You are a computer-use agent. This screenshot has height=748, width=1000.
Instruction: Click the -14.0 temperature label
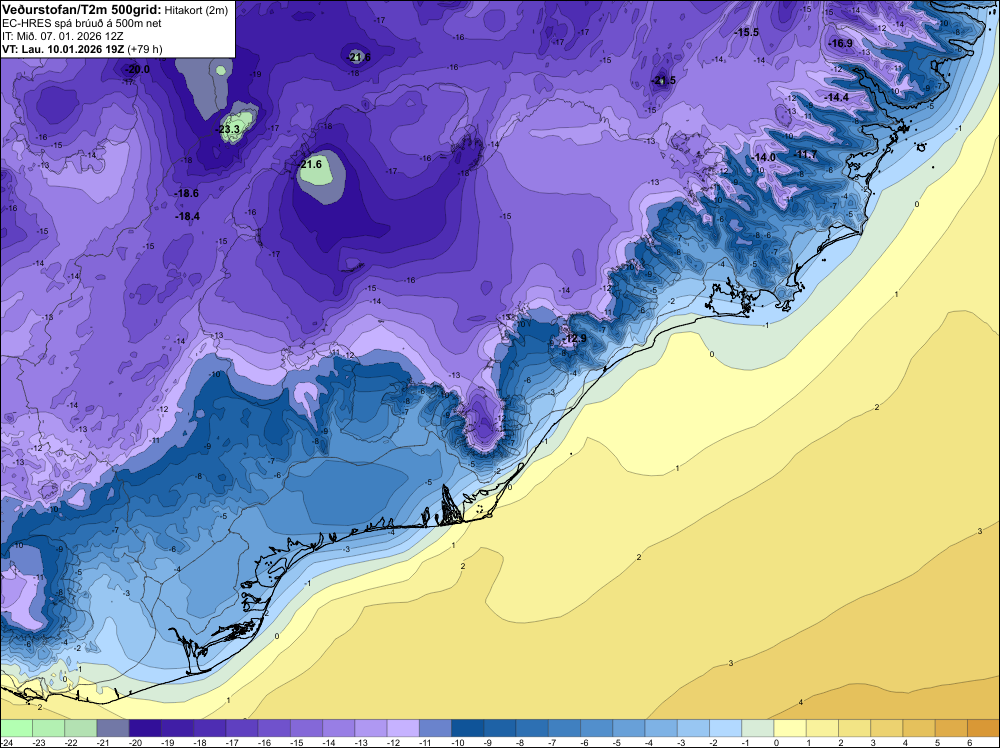click(763, 157)
